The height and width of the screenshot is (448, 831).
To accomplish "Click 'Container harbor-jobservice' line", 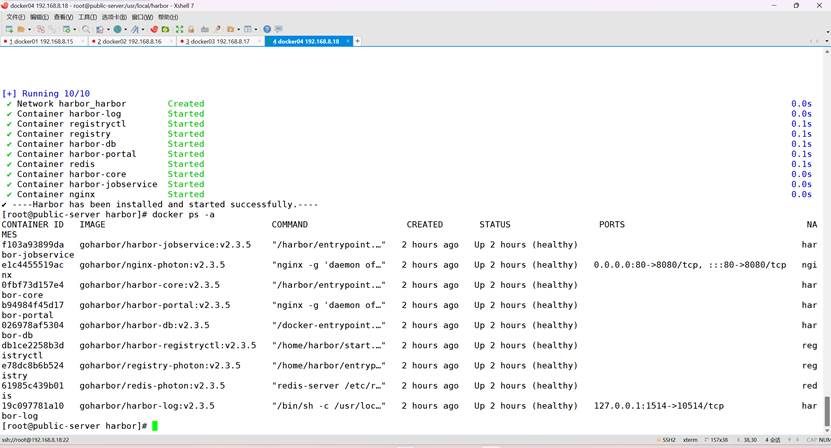I will (x=87, y=184).
